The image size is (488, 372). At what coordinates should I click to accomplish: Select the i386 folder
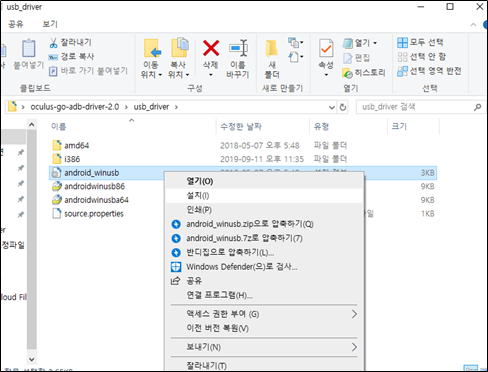pos(66,159)
